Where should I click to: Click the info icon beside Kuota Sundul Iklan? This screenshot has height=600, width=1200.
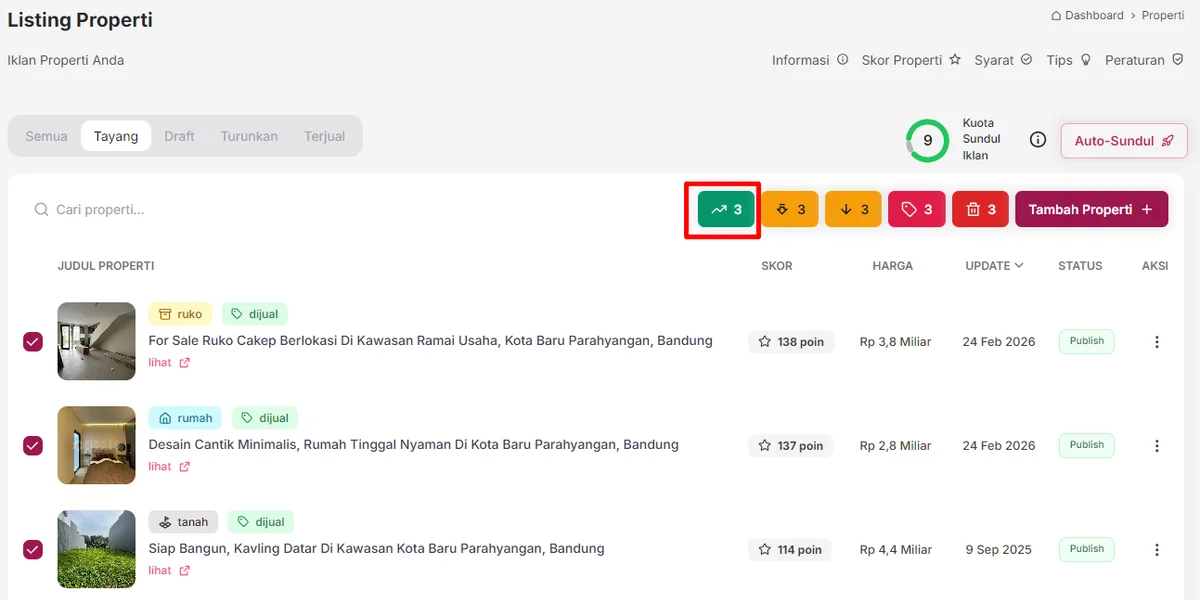1038,140
